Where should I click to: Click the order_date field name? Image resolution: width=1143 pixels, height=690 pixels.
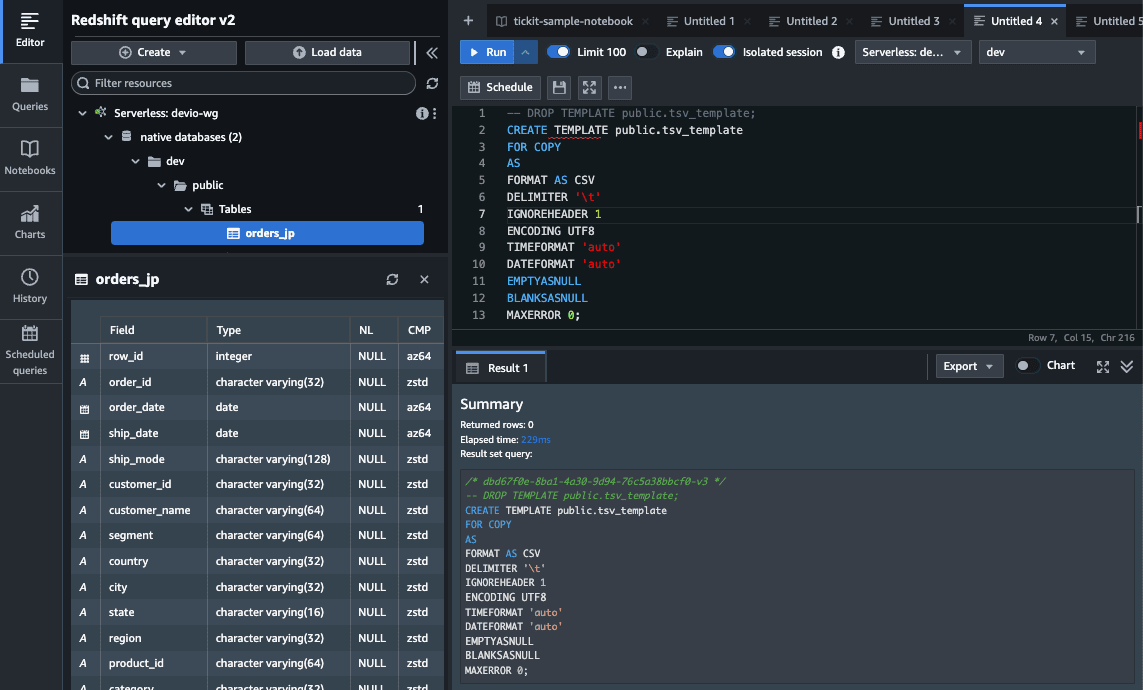pyautogui.click(x=136, y=407)
